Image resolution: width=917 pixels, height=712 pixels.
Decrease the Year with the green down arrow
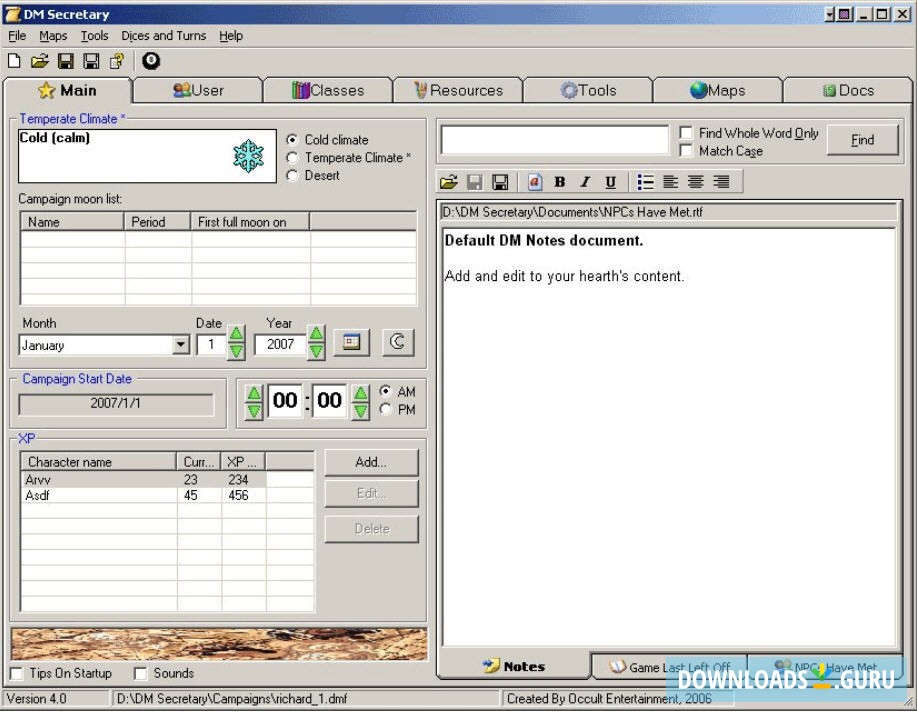point(316,351)
